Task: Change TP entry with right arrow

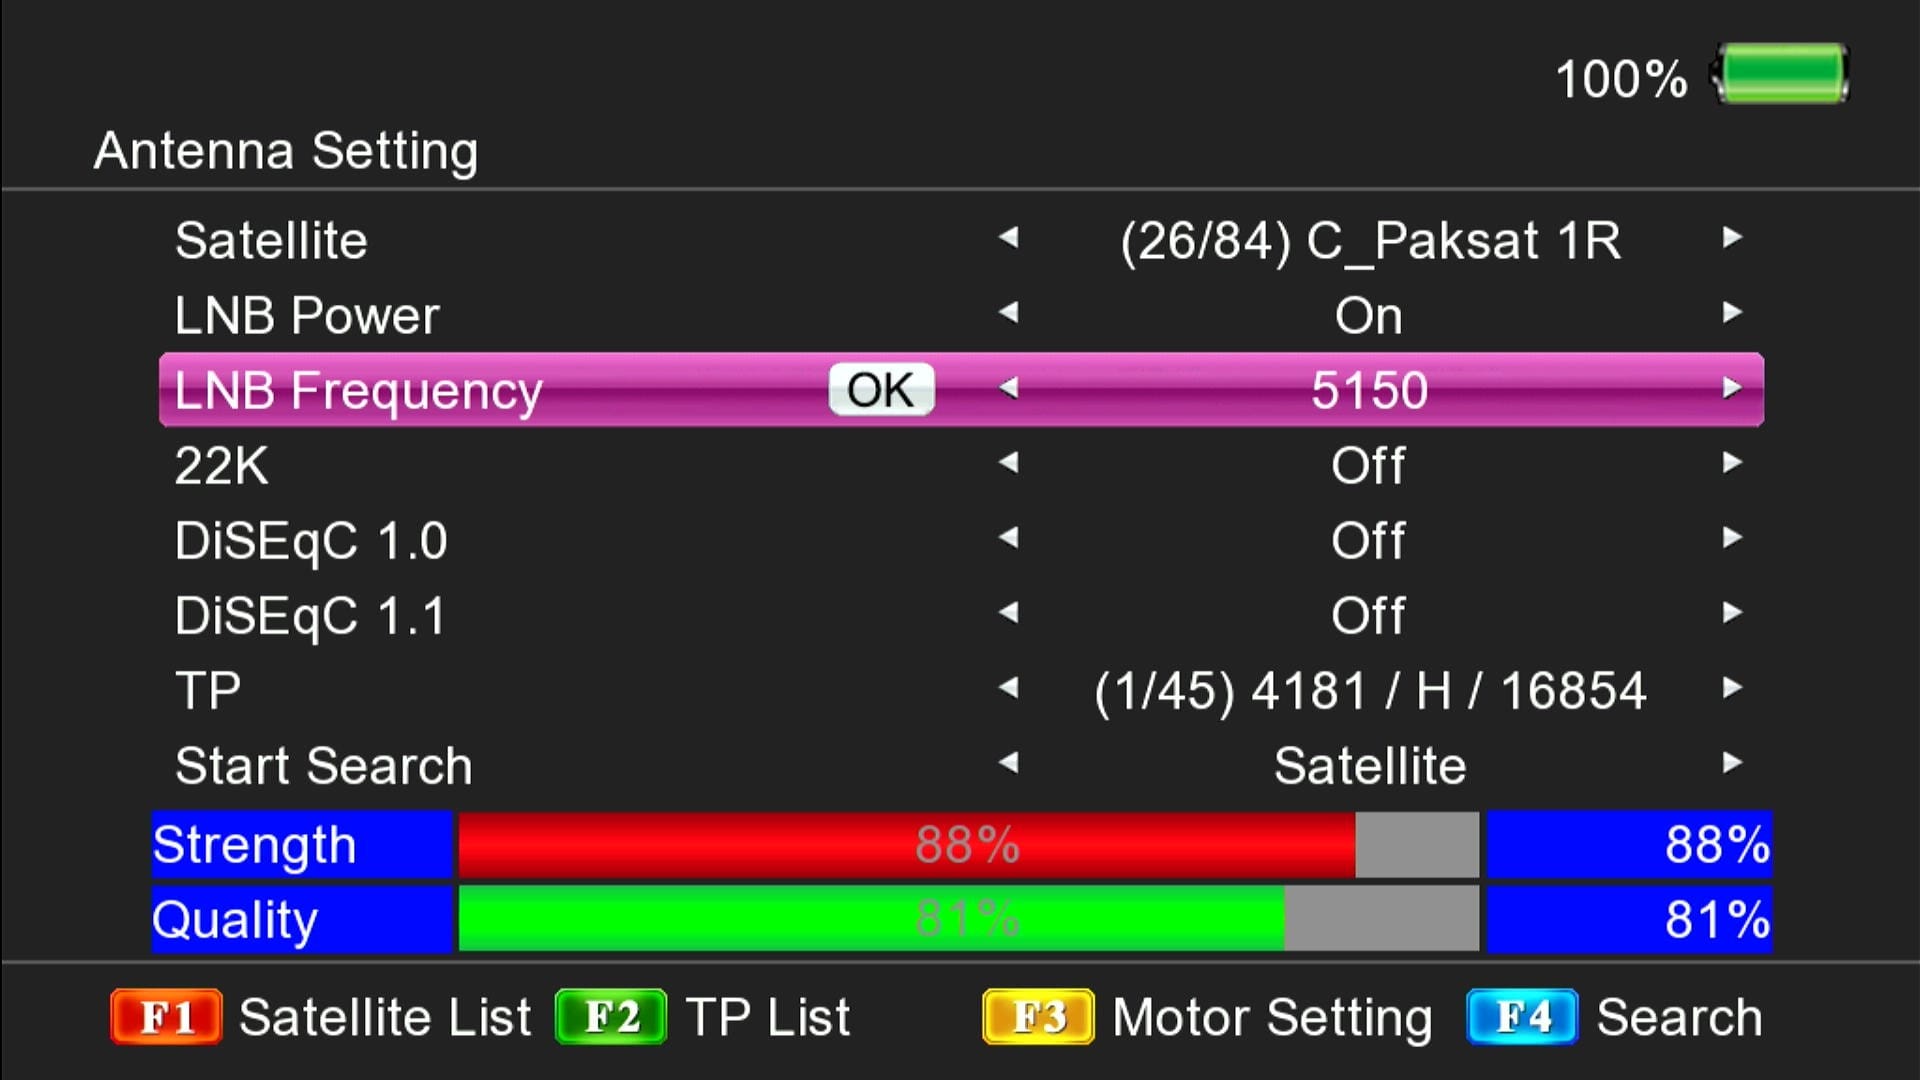Action: pos(1732,688)
